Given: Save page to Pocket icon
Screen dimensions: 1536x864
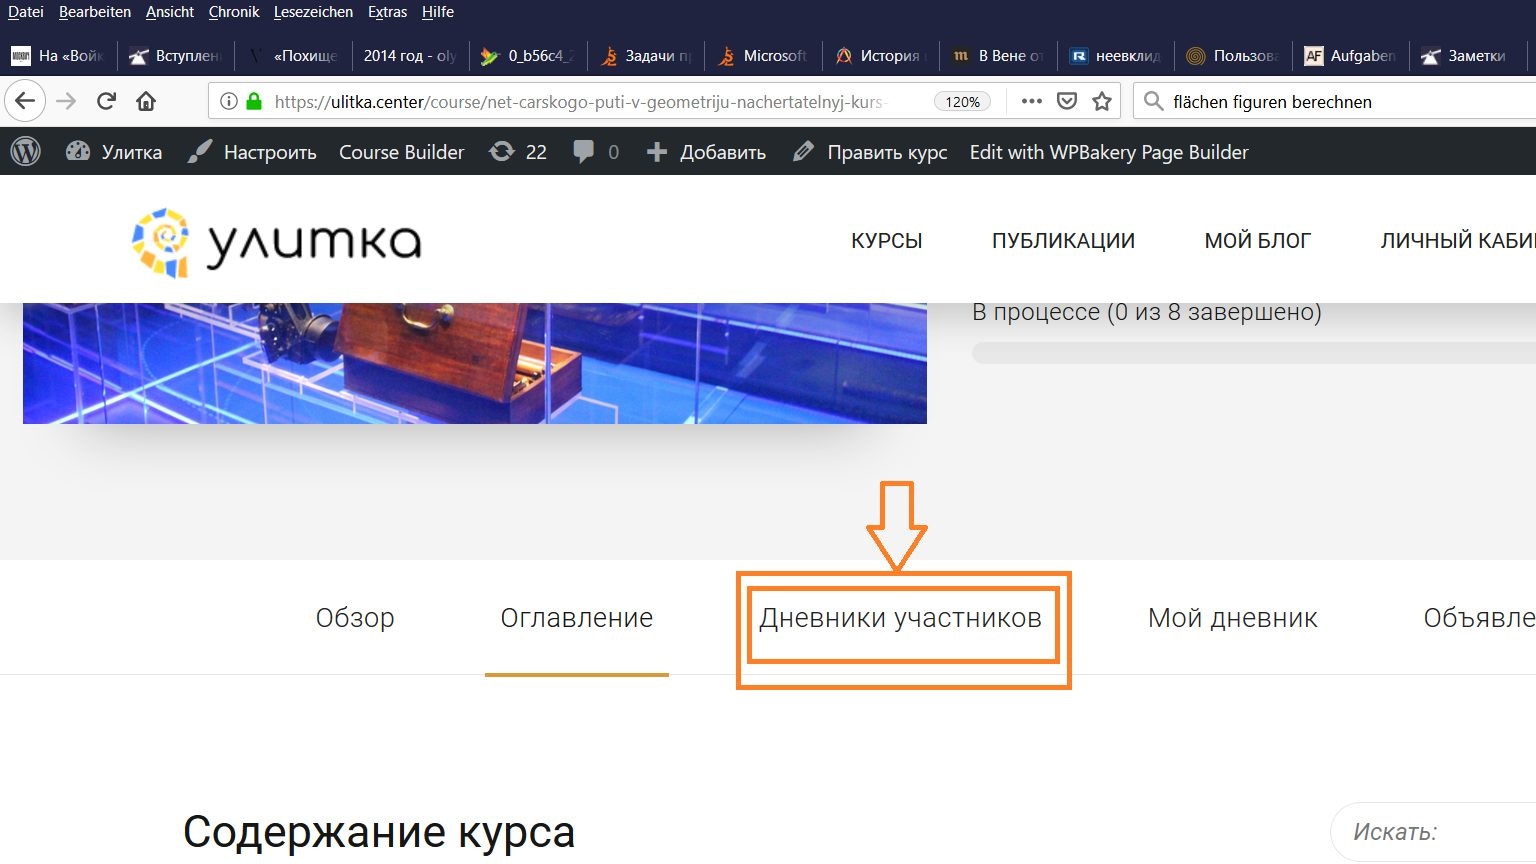Looking at the screenshot, I should [x=1067, y=101].
